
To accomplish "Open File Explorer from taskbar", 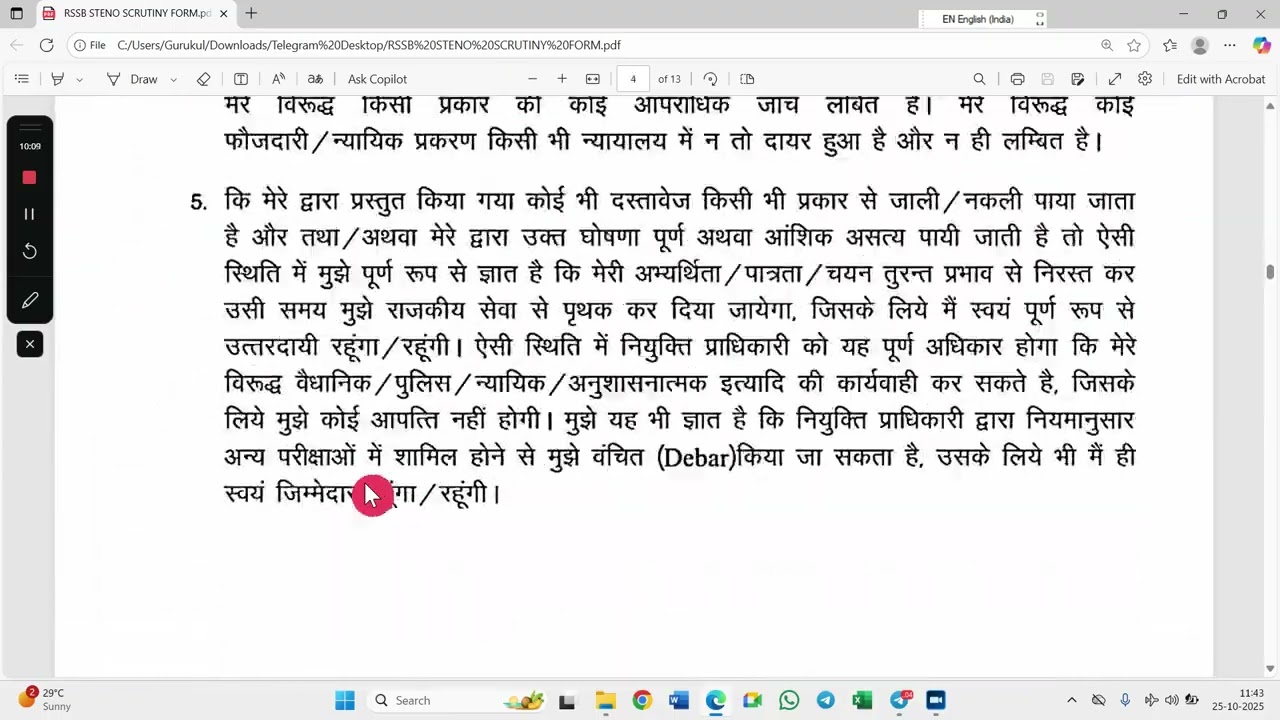I will point(605,700).
